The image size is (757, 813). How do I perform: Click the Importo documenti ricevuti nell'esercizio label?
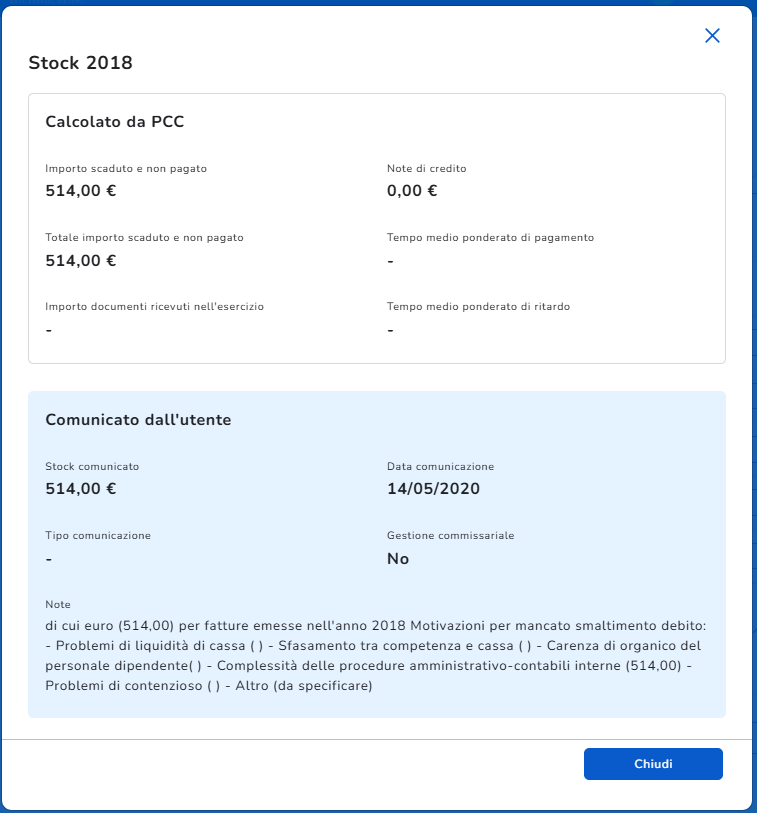154,306
